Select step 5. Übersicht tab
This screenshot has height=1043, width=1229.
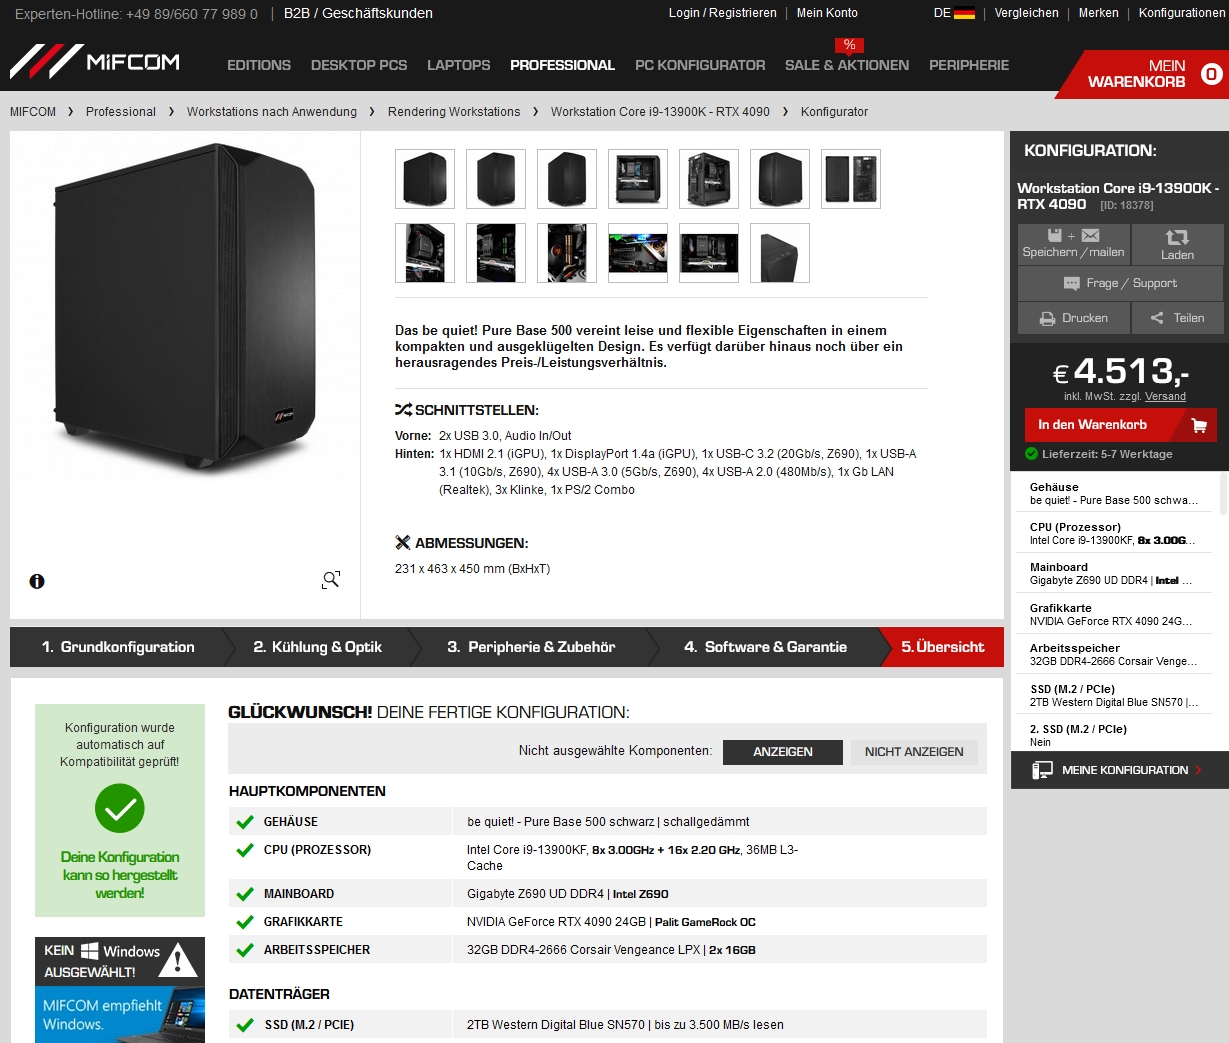click(x=943, y=647)
